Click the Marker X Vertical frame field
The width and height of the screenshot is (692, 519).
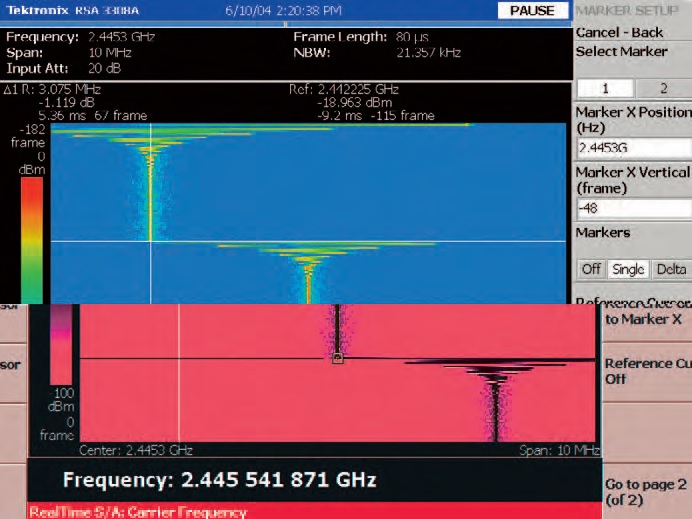[633, 208]
